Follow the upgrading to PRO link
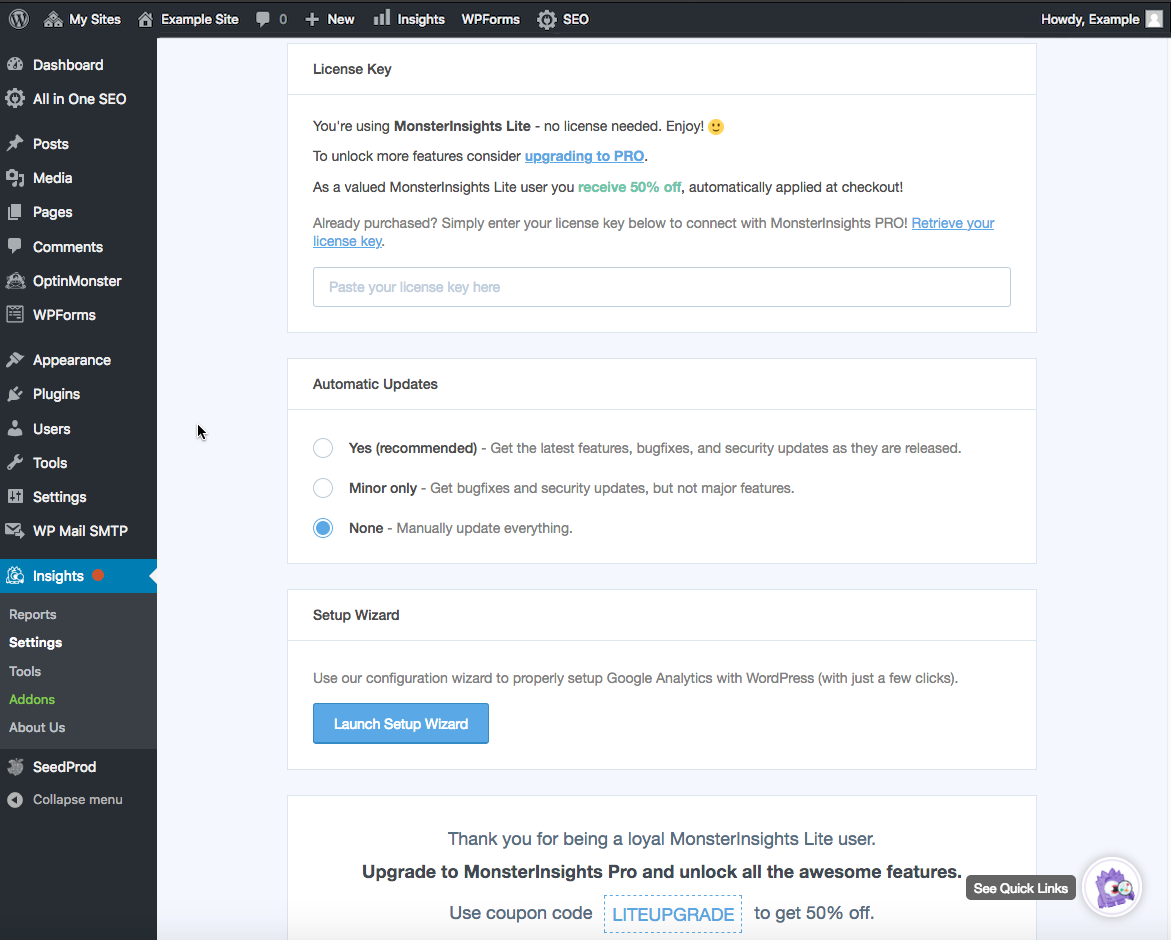 pyautogui.click(x=584, y=156)
